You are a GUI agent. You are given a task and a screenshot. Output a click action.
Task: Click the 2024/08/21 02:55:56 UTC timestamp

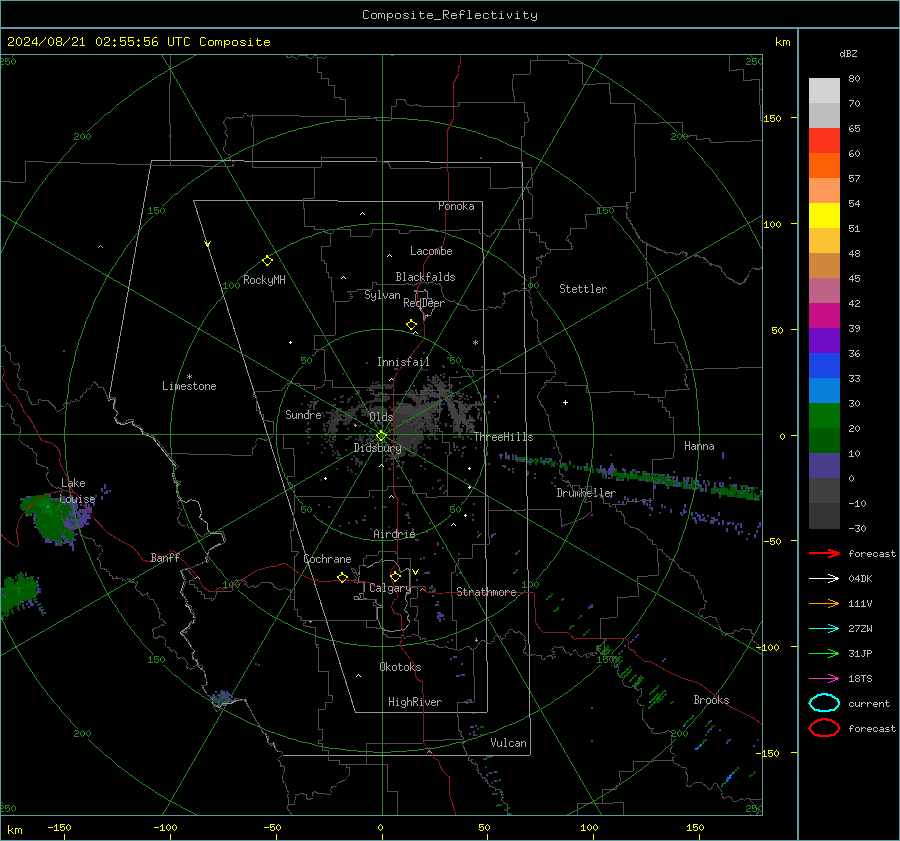(x=138, y=42)
